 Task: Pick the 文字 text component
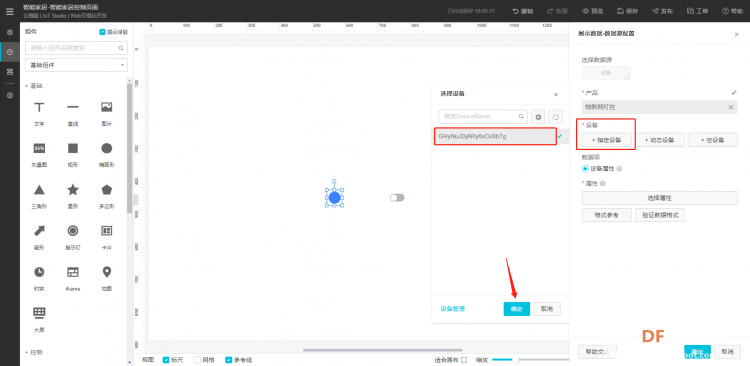click(x=39, y=113)
